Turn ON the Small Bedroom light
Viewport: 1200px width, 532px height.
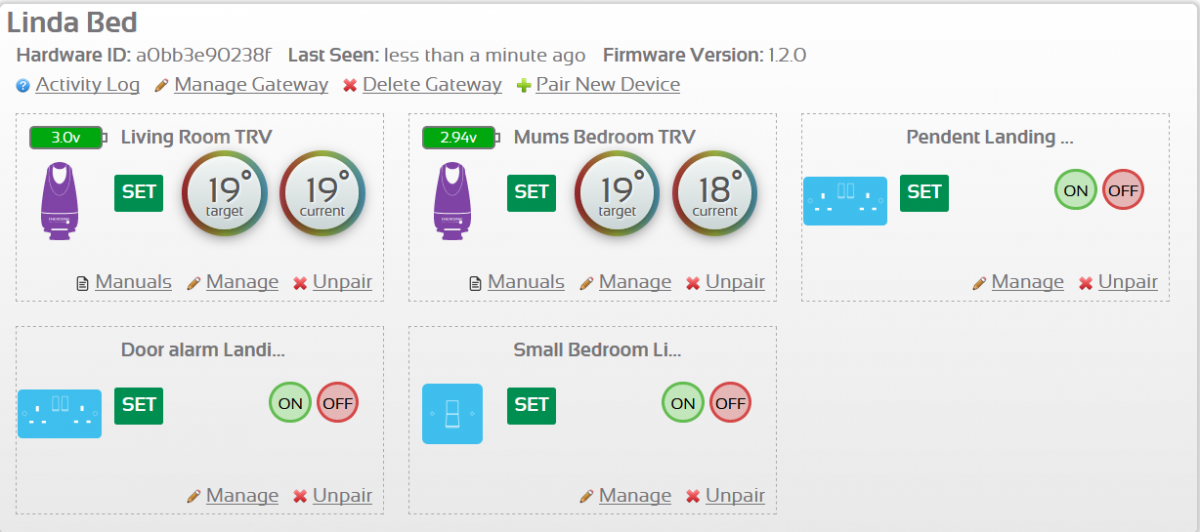click(683, 403)
